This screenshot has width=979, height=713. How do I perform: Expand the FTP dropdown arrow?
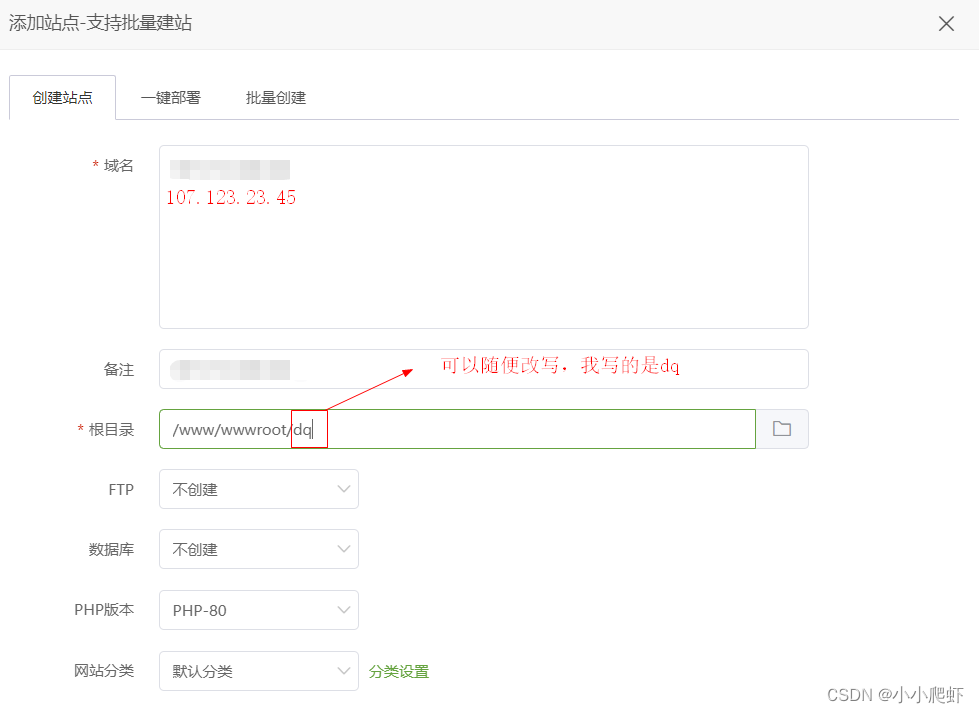pos(343,489)
